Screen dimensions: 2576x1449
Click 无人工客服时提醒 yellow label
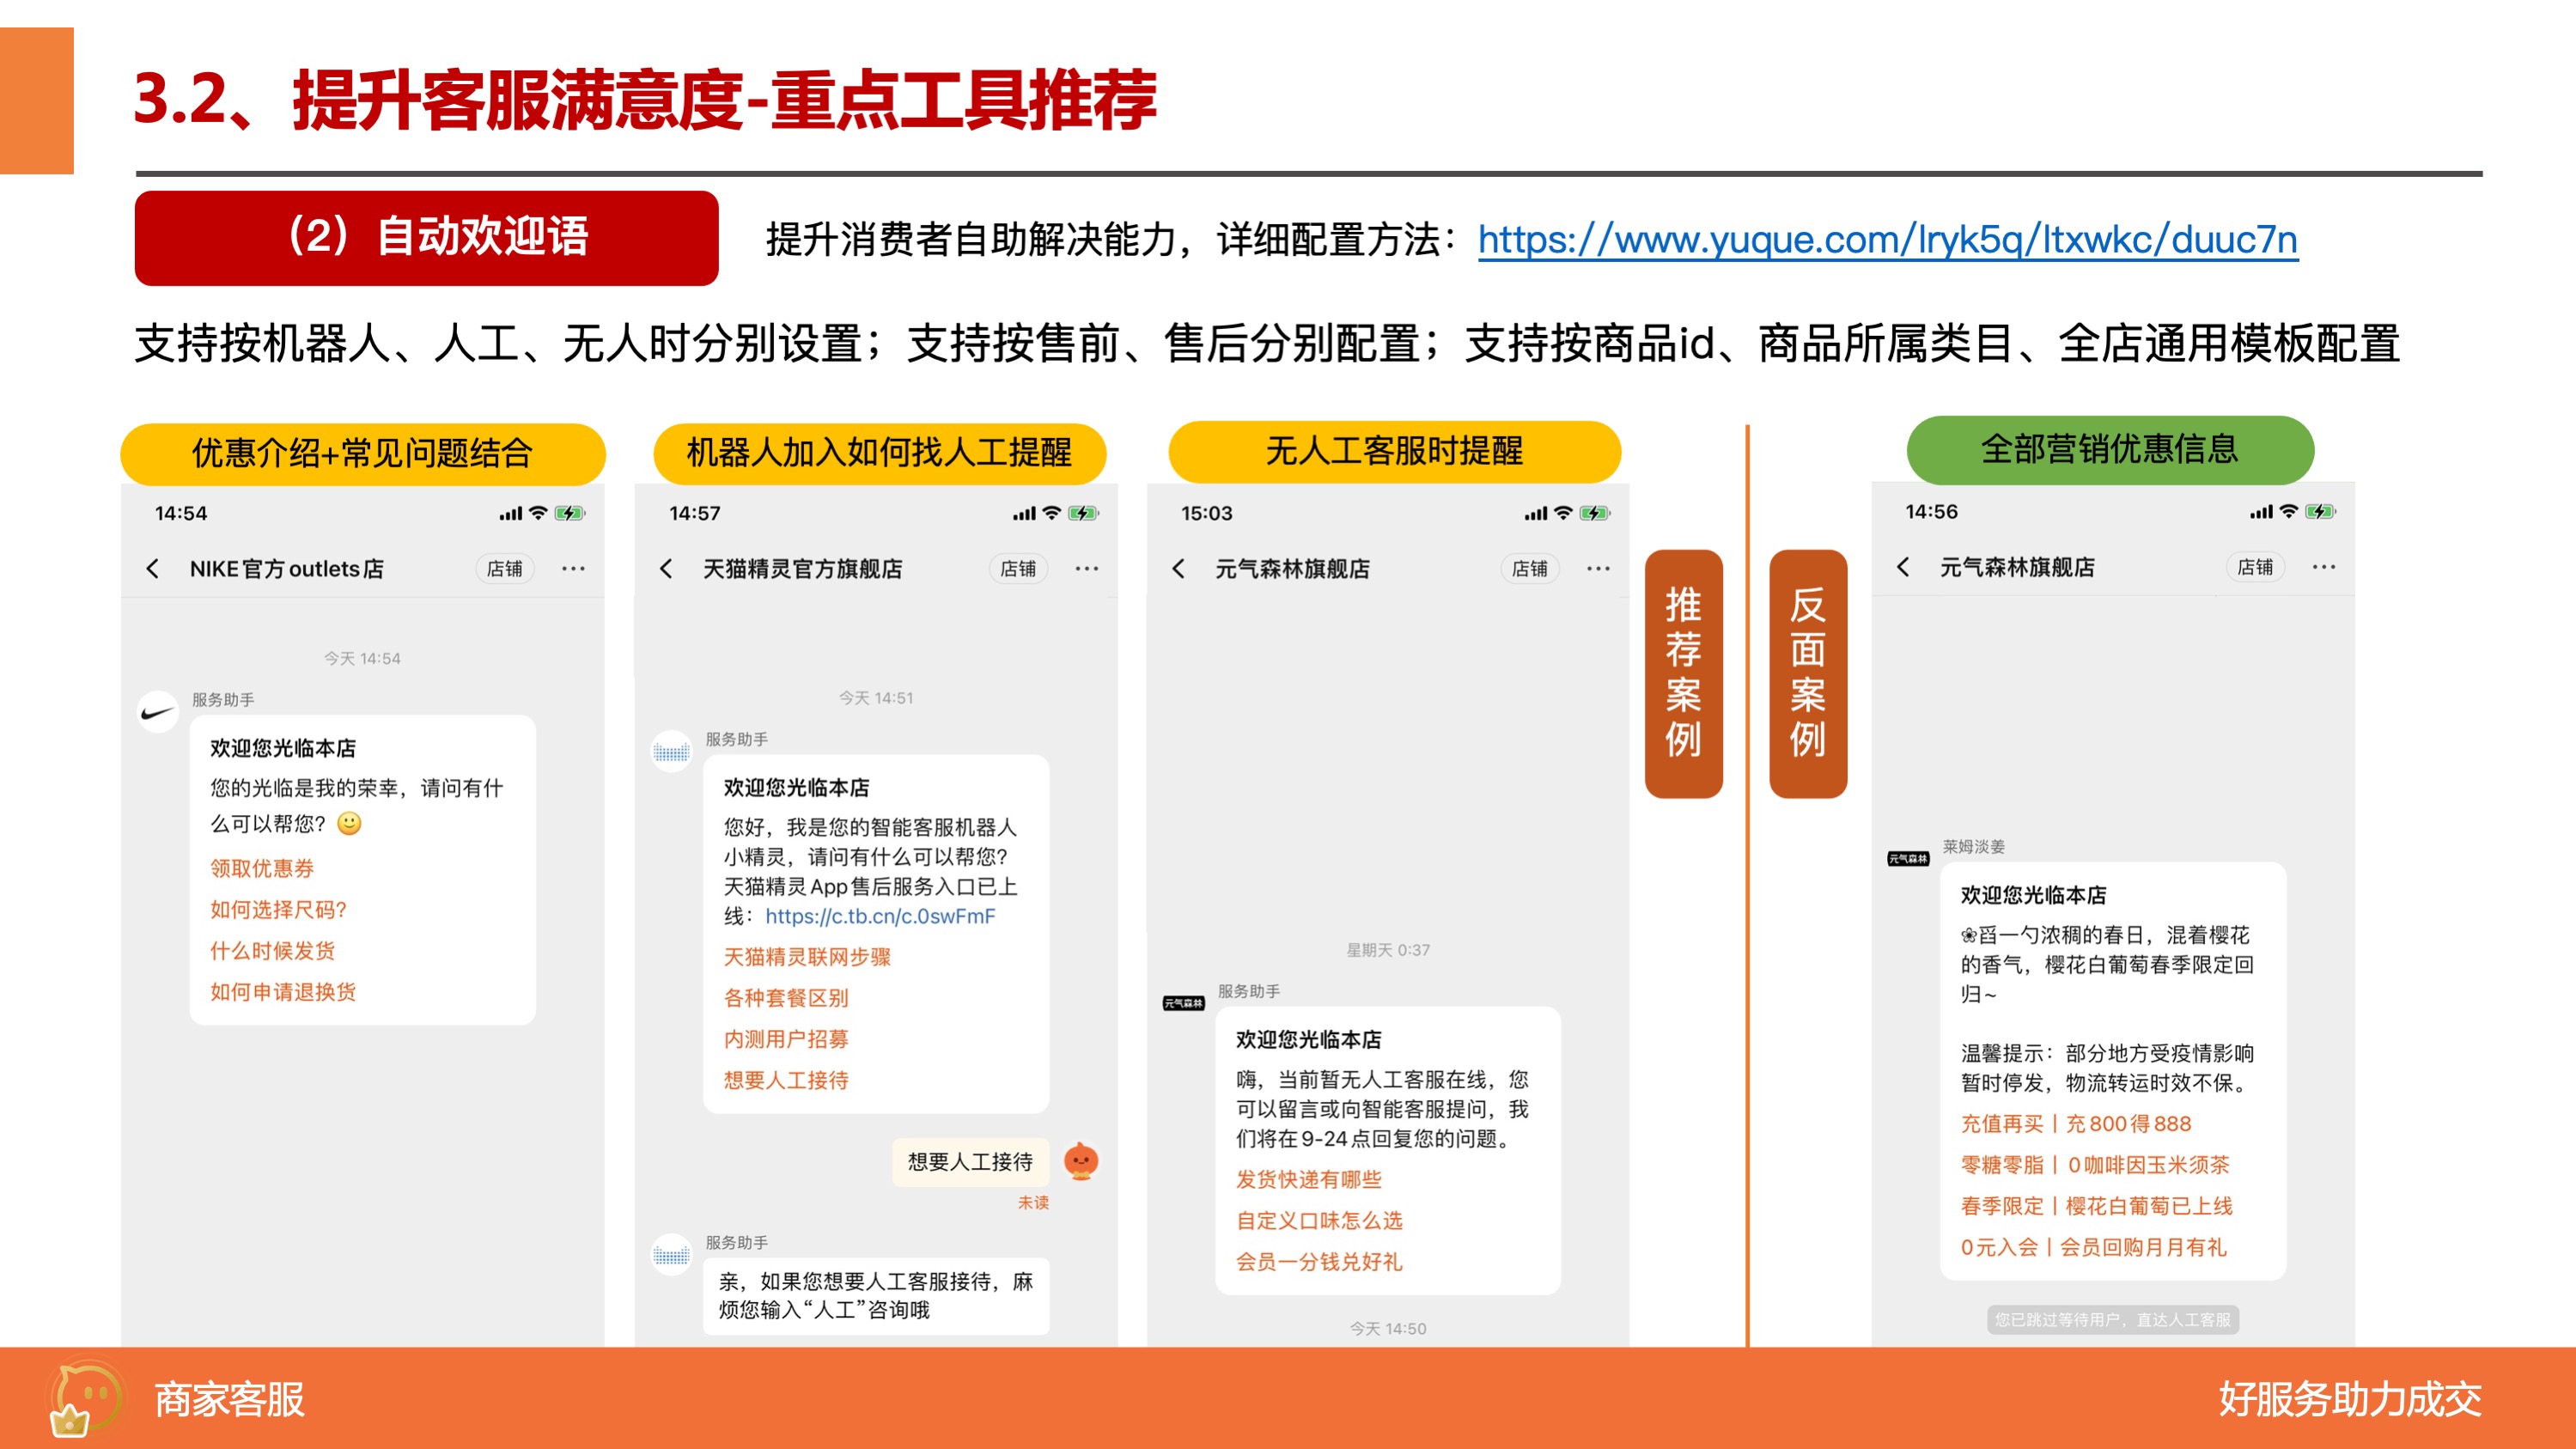tap(1395, 451)
